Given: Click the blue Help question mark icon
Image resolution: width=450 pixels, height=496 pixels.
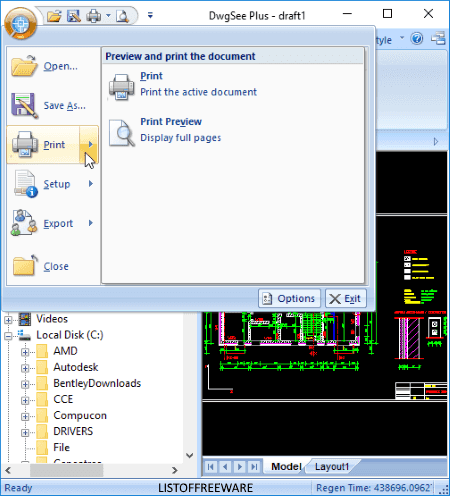Looking at the screenshot, I should [417, 39].
